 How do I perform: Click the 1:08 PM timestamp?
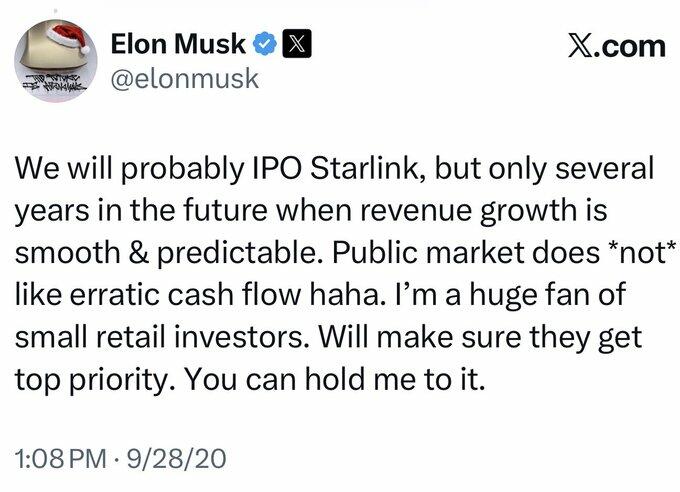pos(58,459)
